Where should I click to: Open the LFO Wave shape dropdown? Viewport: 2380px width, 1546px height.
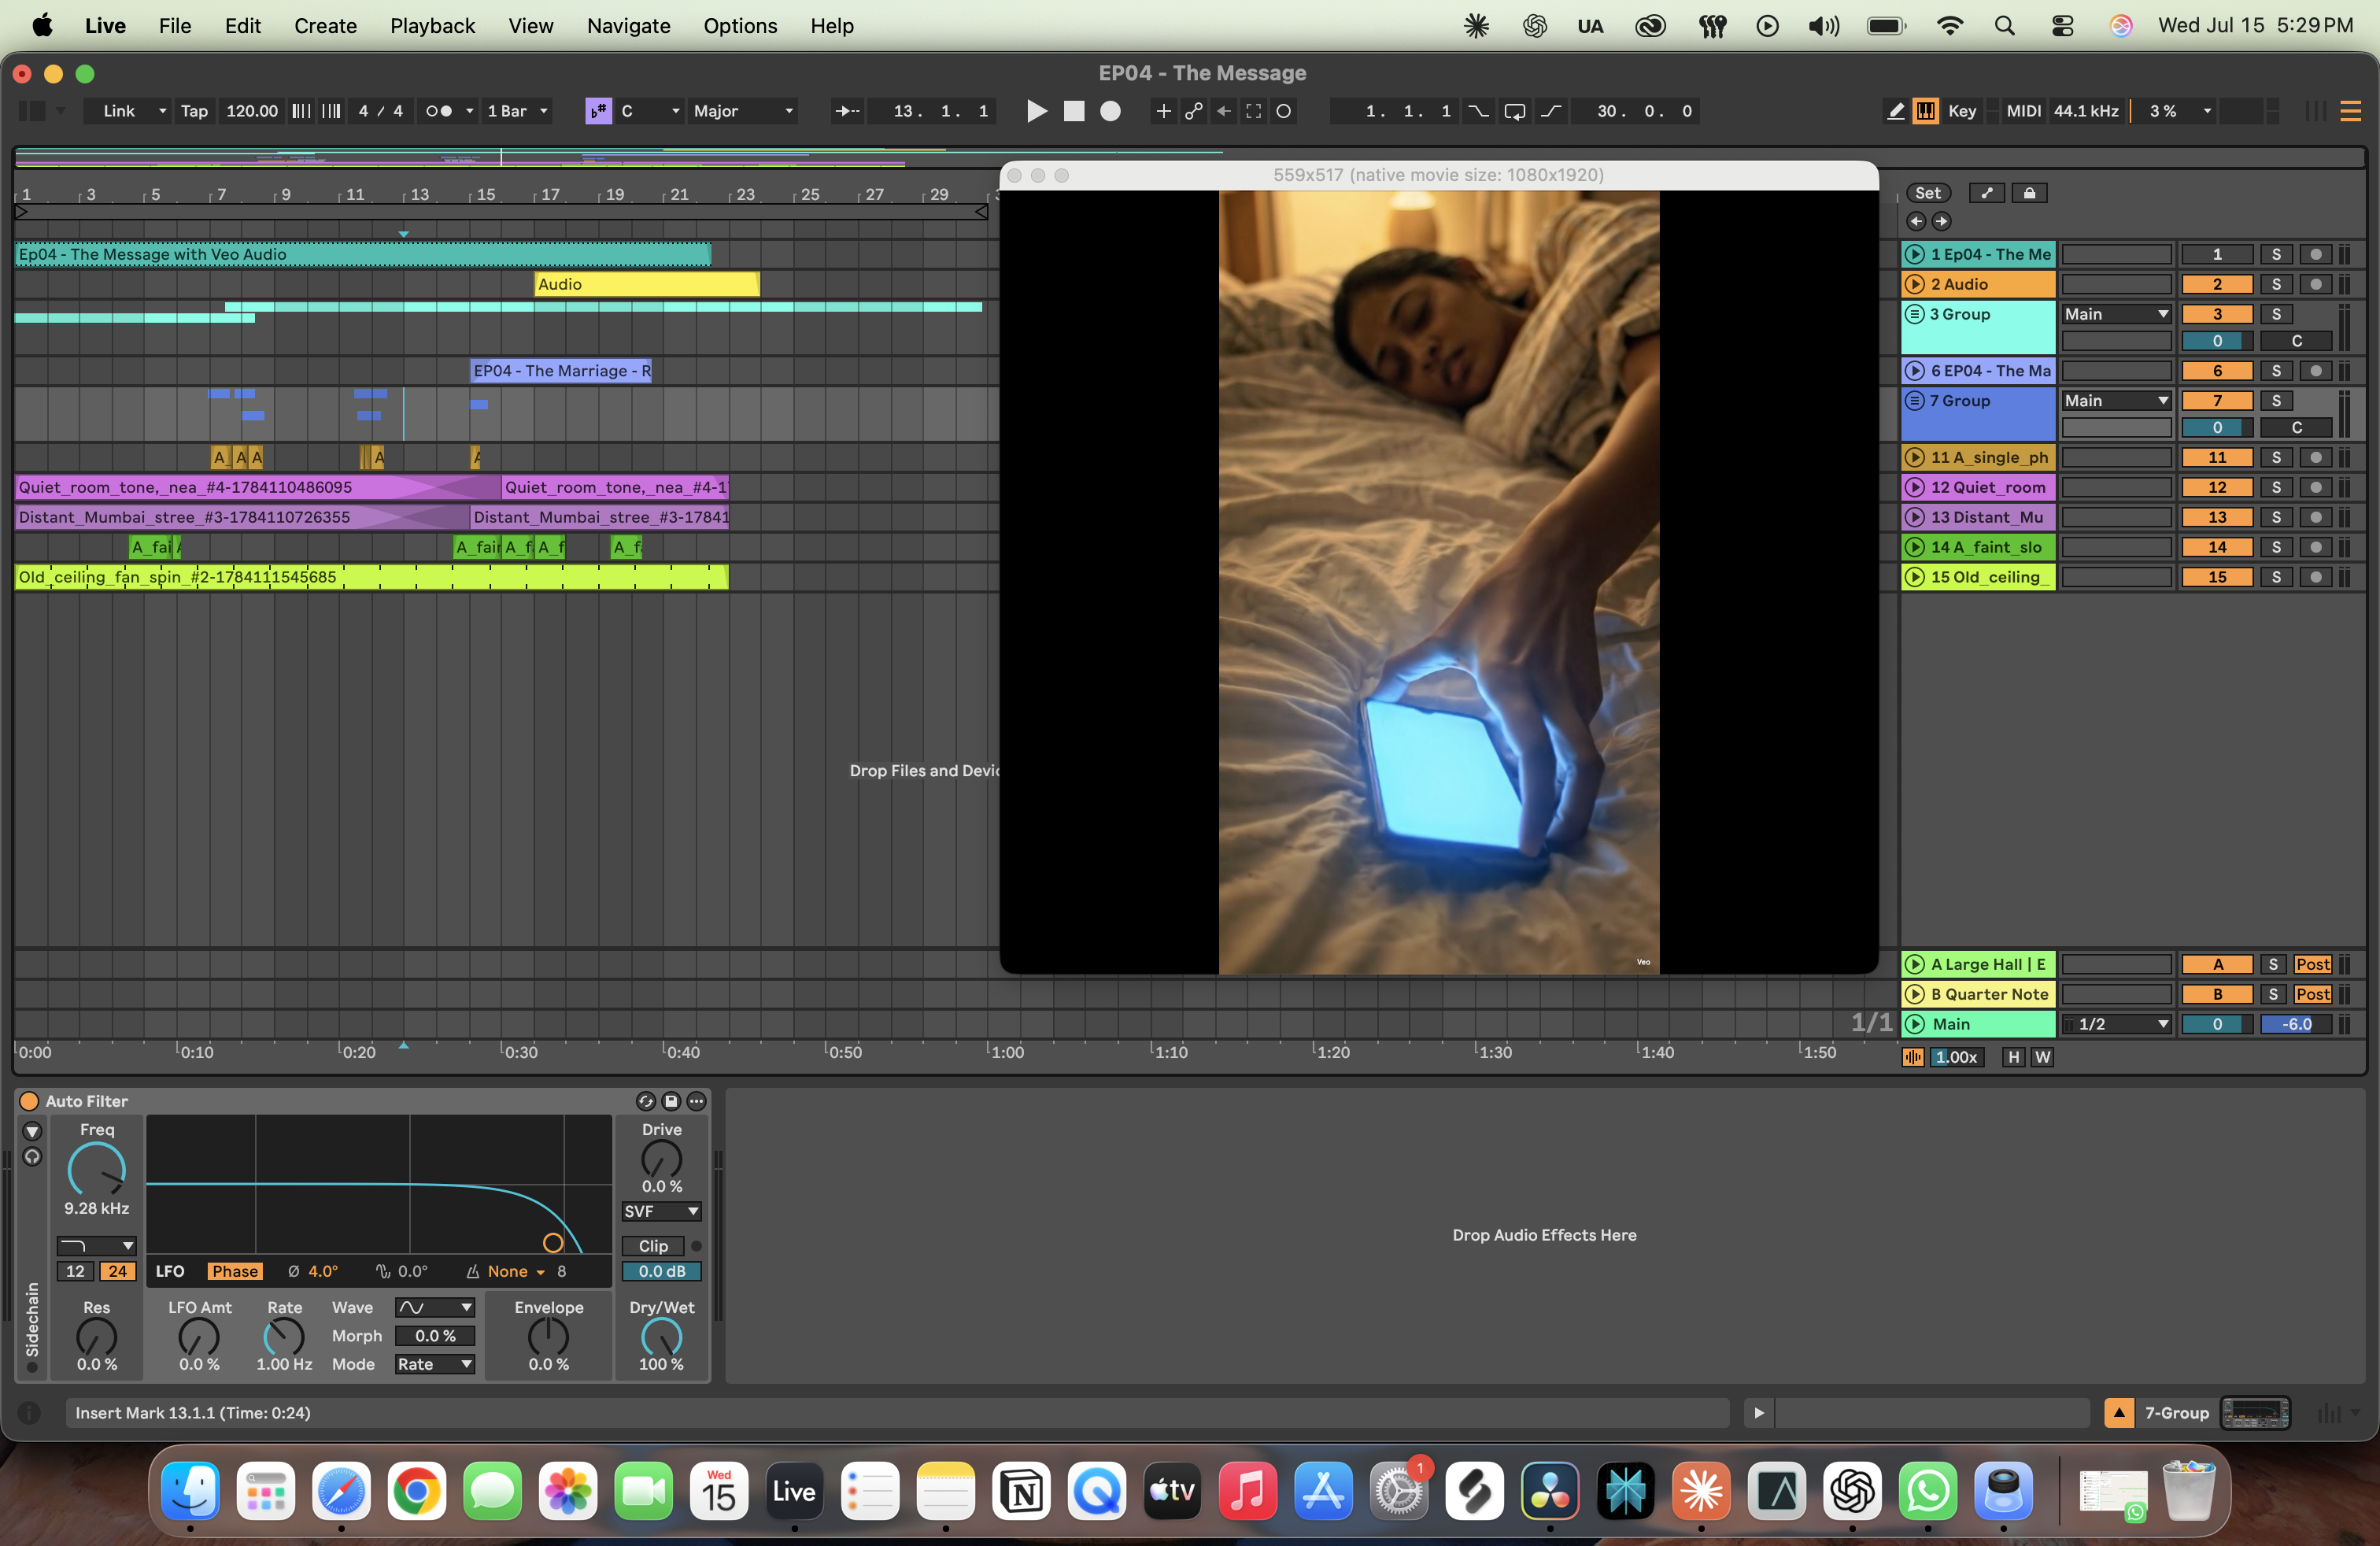coord(434,1307)
